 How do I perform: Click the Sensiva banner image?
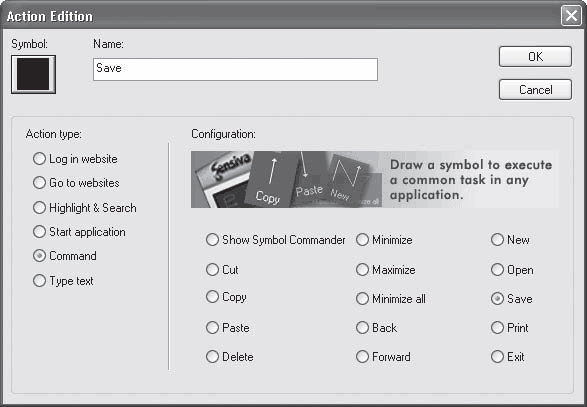pyautogui.click(x=375, y=179)
